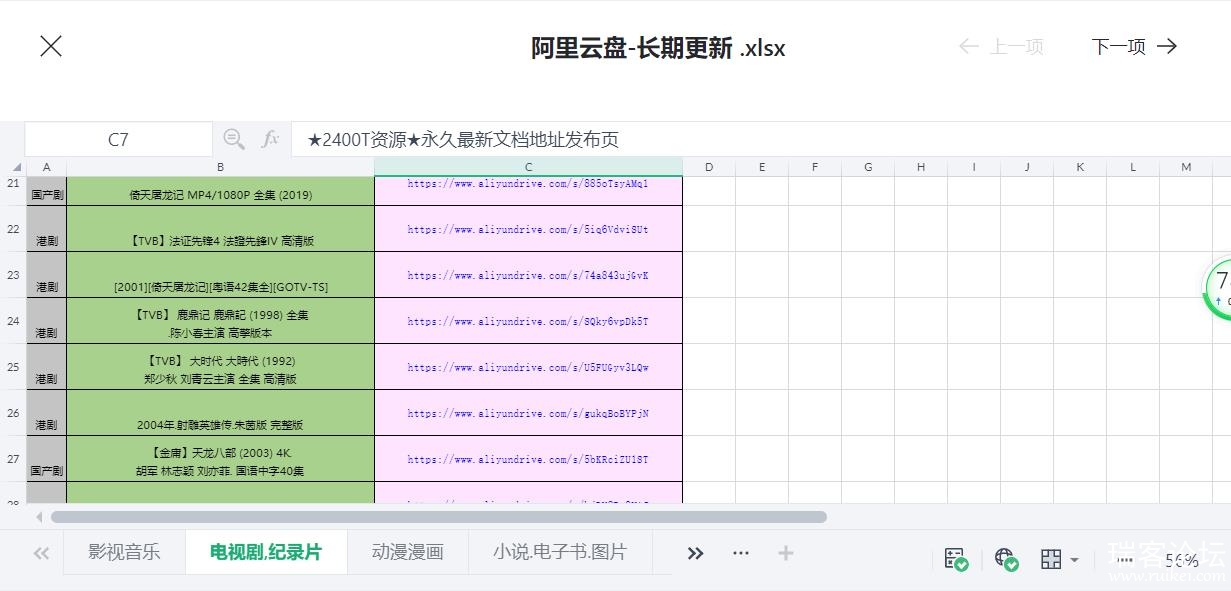Select cell 【TVB】鹿鼎记 (1998) 全集
Screen dimensions: 1231x591
[220, 321]
